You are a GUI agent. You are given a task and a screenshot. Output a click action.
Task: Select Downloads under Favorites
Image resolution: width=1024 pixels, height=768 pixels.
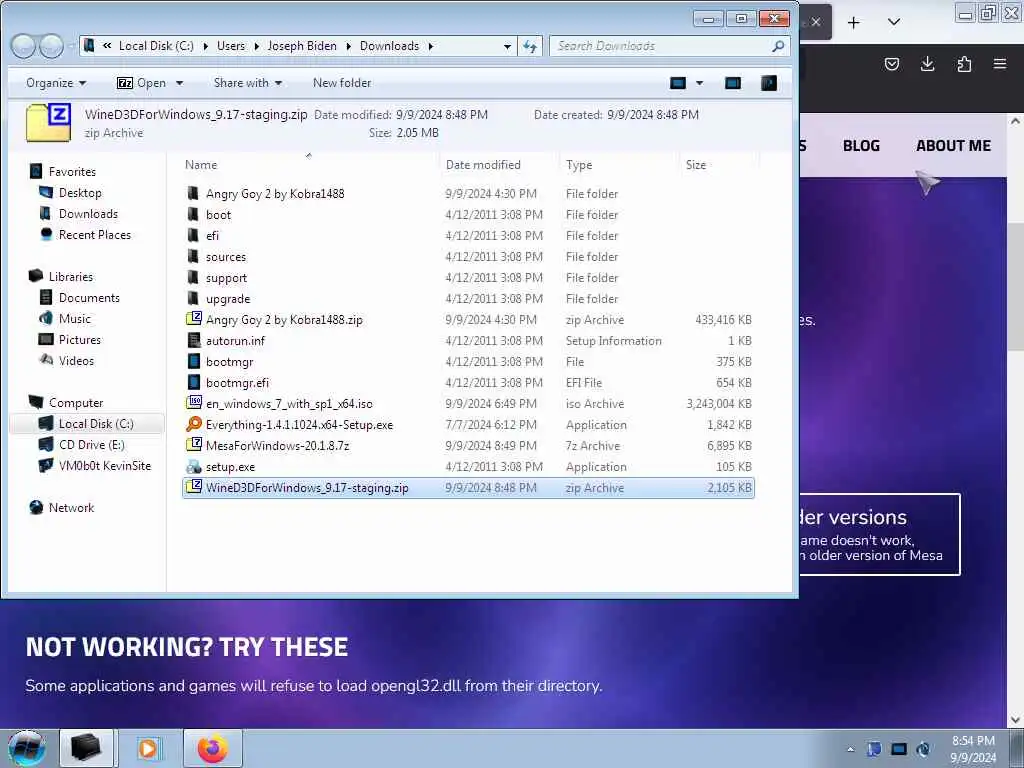[x=88, y=214]
